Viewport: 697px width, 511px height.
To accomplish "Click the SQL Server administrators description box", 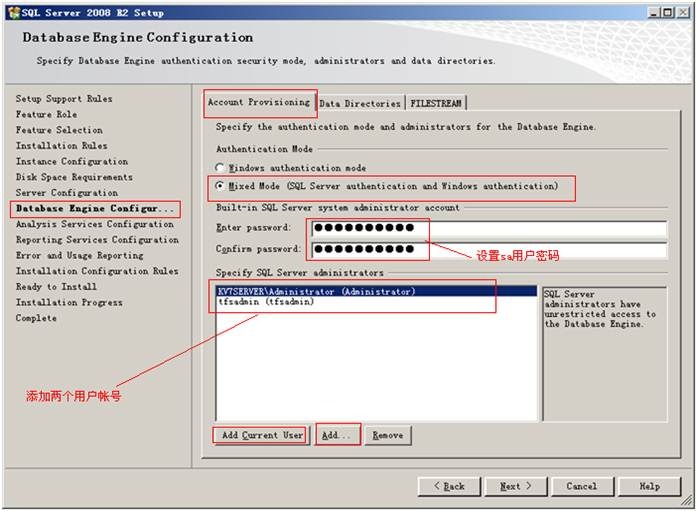I will click(x=605, y=354).
